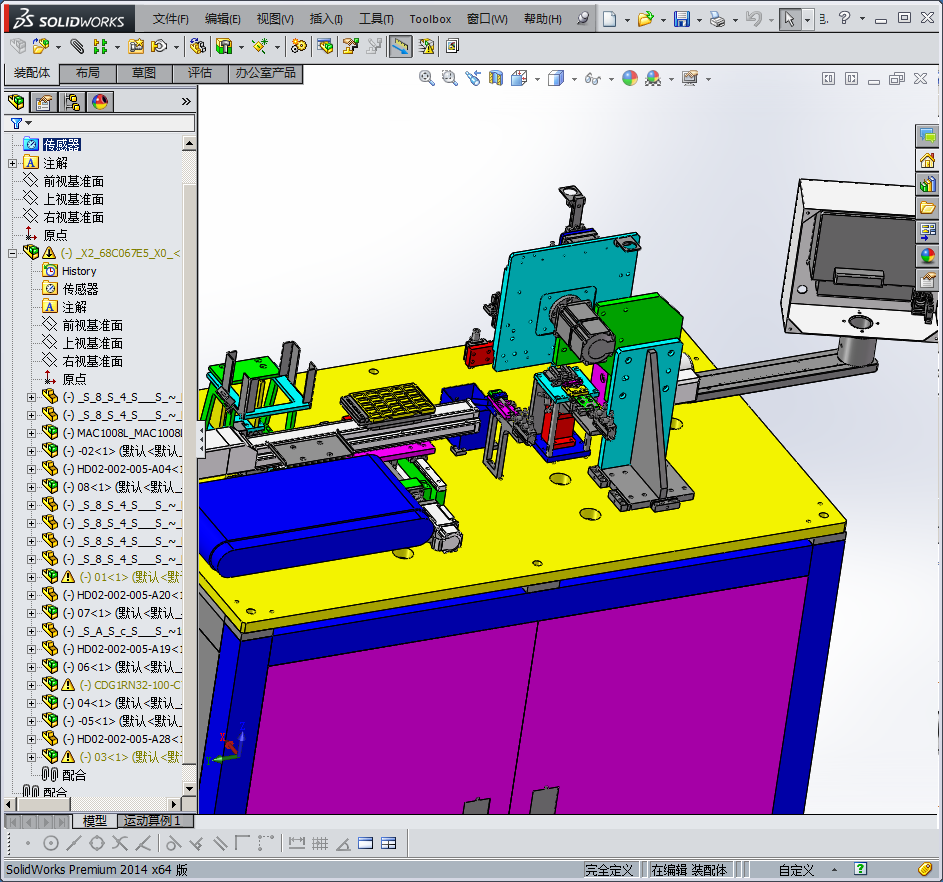
Task: Open the PropertyManager tab icon
Action: tap(44, 102)
